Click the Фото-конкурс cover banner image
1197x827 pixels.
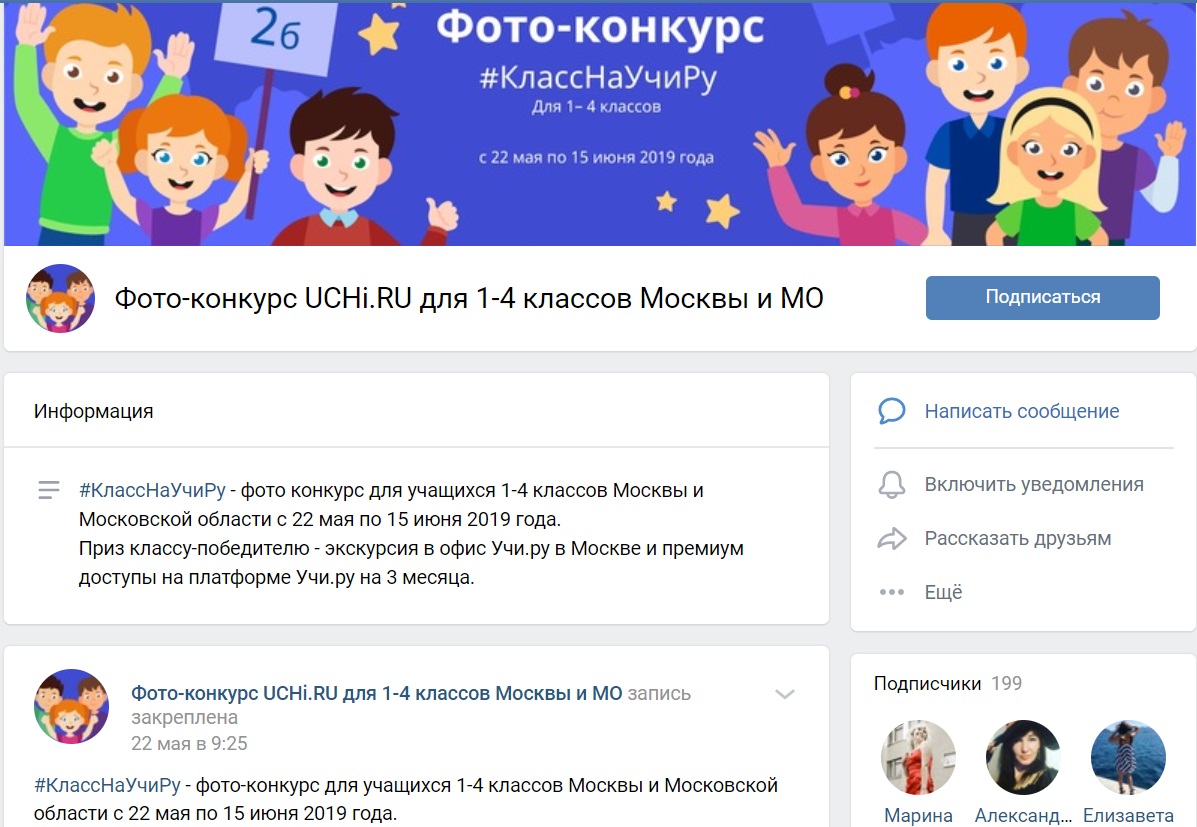pos(599,123)
